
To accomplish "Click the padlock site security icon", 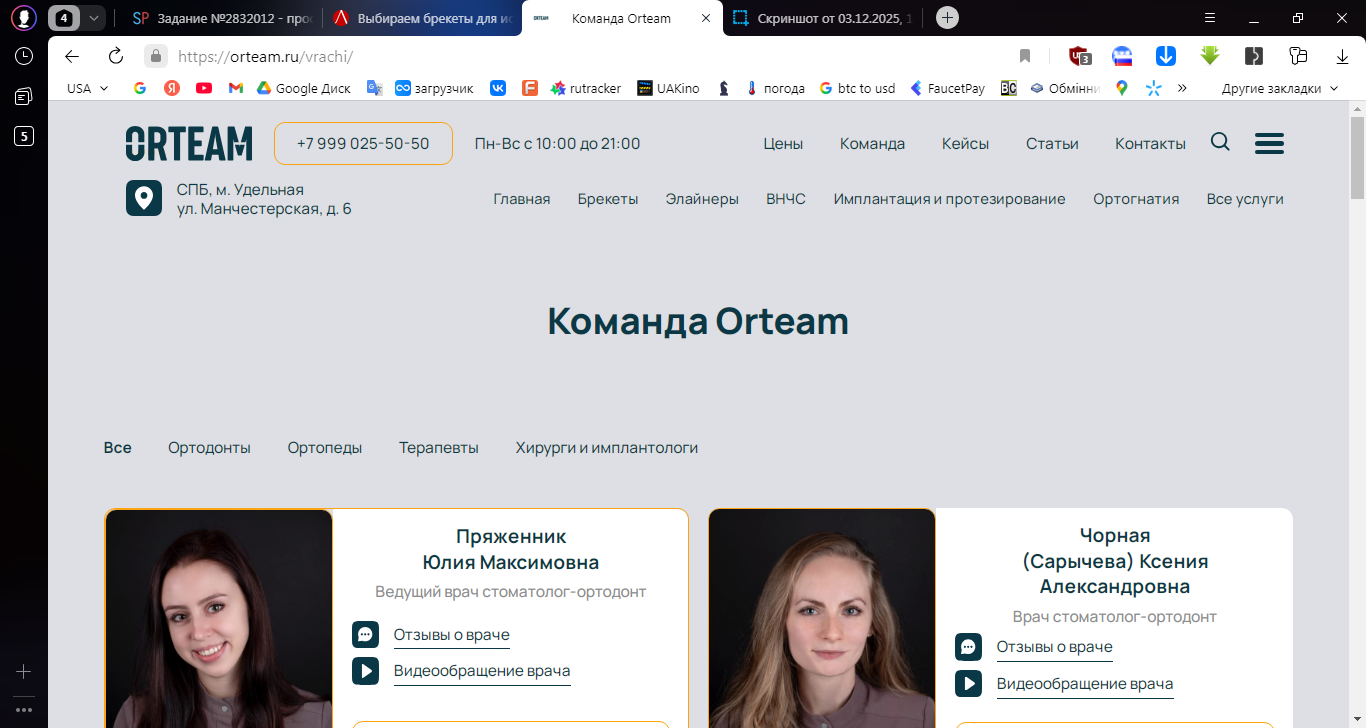I will 155,56.
